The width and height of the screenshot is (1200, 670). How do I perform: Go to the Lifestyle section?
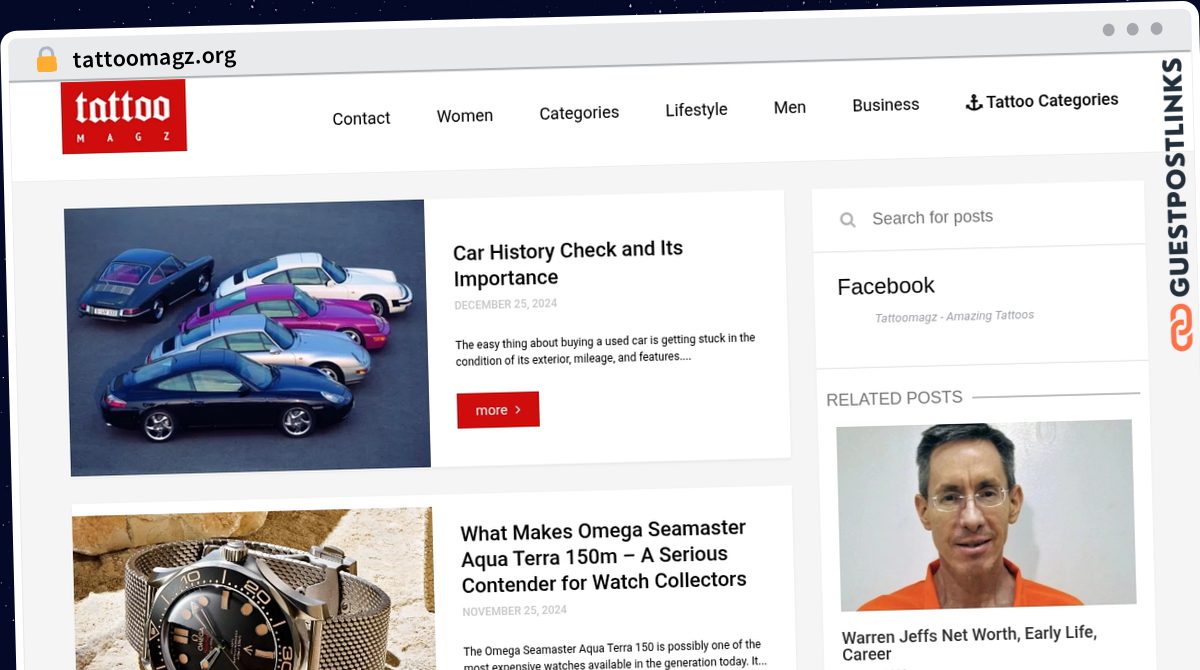696,110
